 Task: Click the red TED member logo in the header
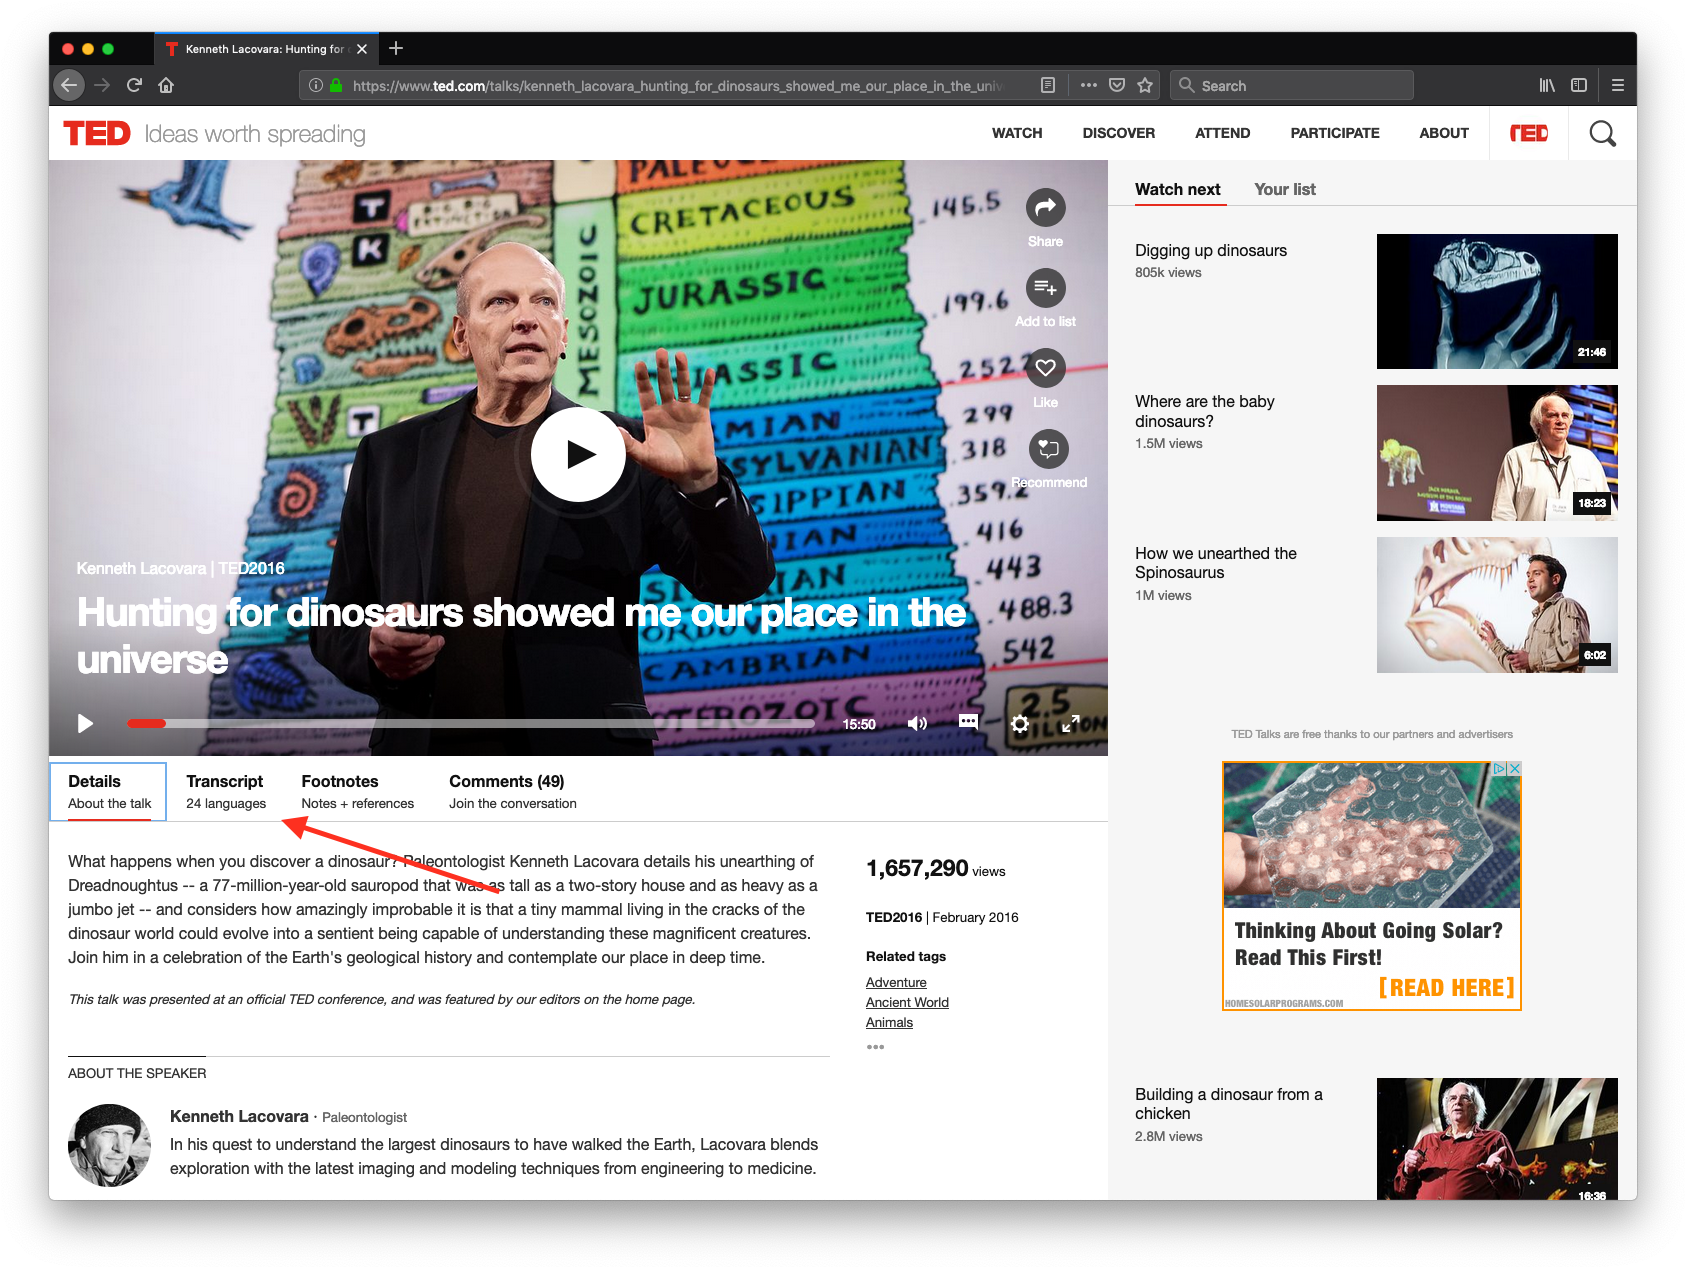pyautogui.click(x=1529, y=133)
